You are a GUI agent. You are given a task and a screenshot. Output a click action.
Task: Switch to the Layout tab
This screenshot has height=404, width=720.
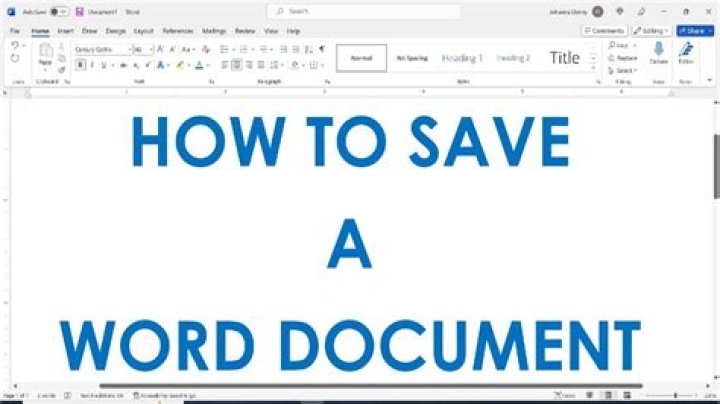[143, 31]
